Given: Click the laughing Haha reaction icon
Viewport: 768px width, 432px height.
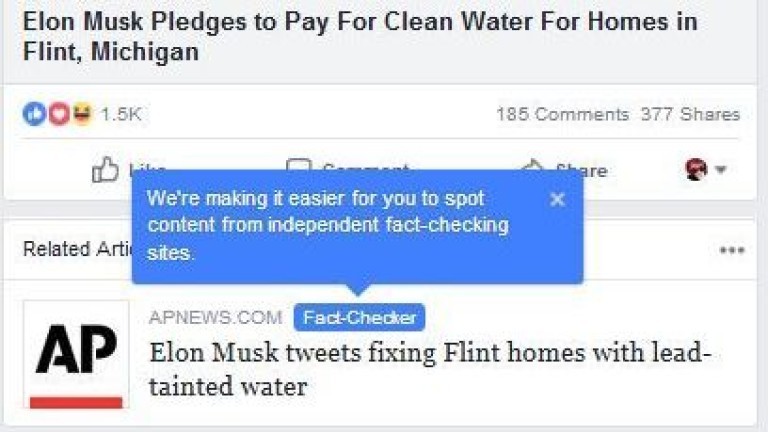Looking at the screenshot, I should (82, 114).
